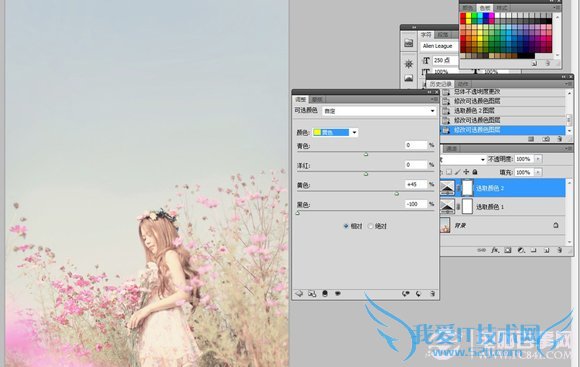Delete adjustment layer trash icon in Adjustments panel

432,294
